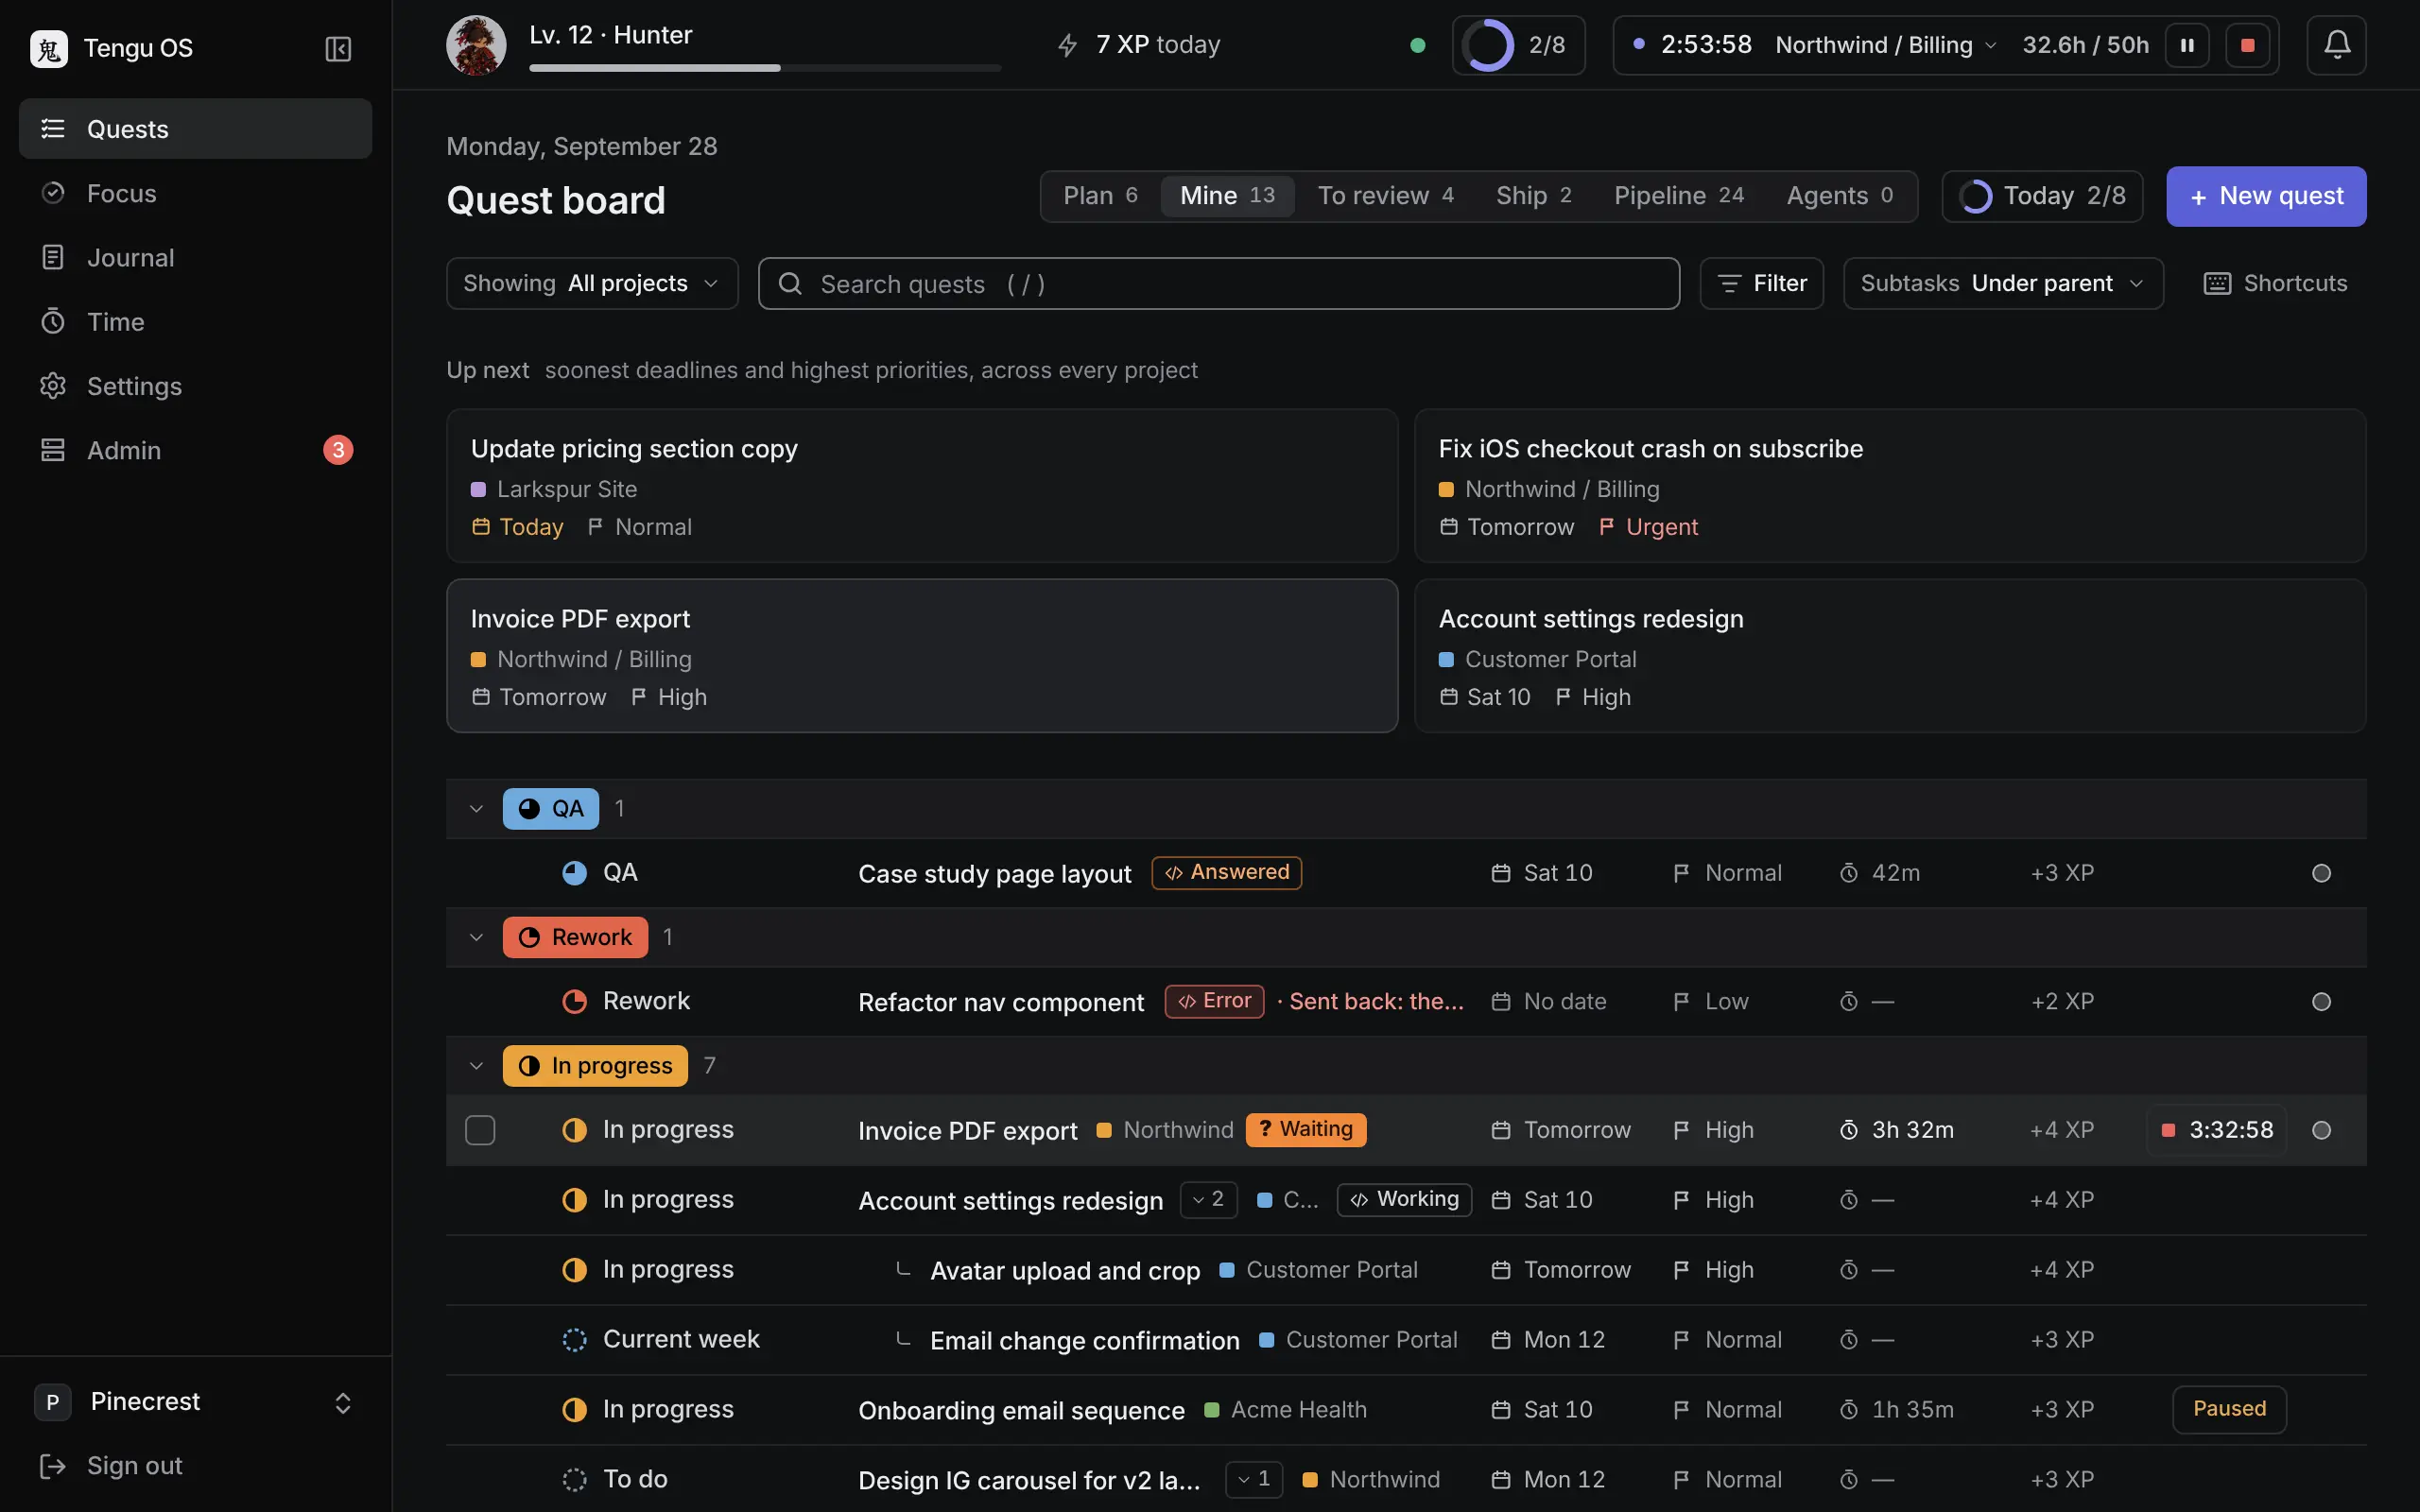The image size is (2420, 1512).
Task: Open the Northwind / Billing timer project dropdown
Action: [1885, 45]
